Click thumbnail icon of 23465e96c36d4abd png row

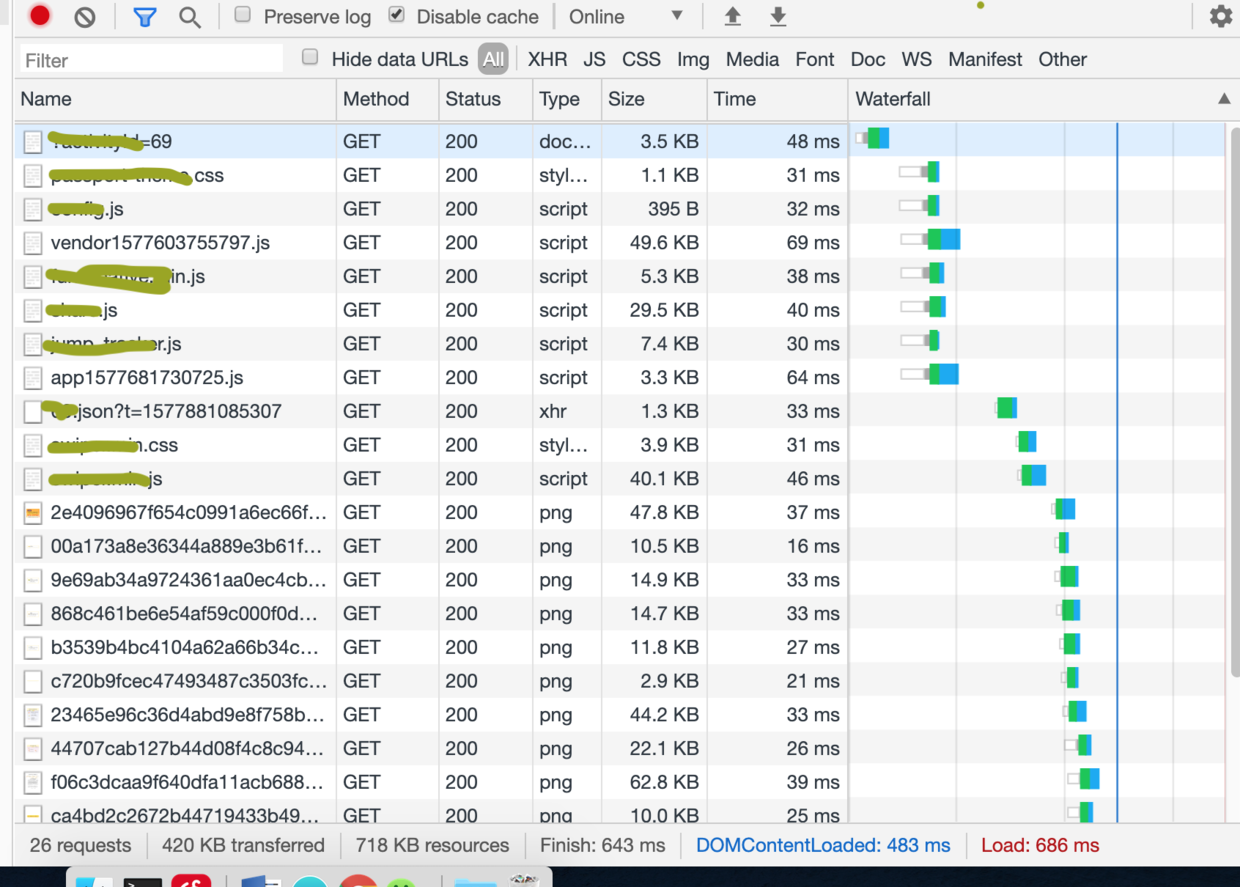[33, 715]
